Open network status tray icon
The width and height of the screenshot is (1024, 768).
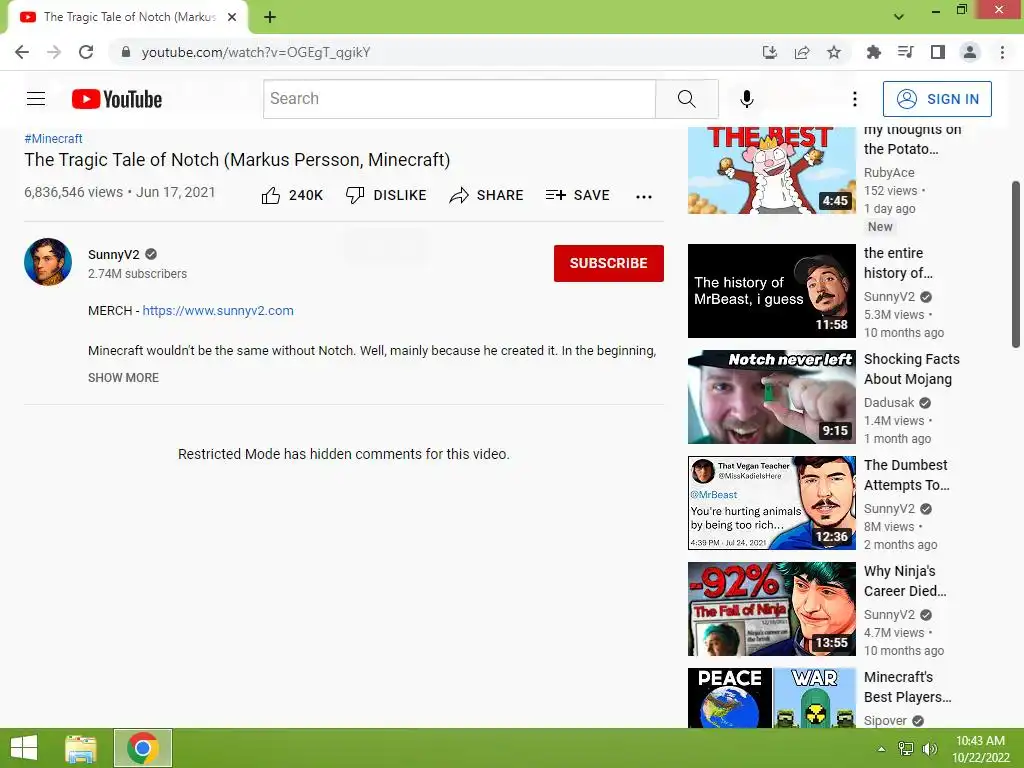[905, 749]
